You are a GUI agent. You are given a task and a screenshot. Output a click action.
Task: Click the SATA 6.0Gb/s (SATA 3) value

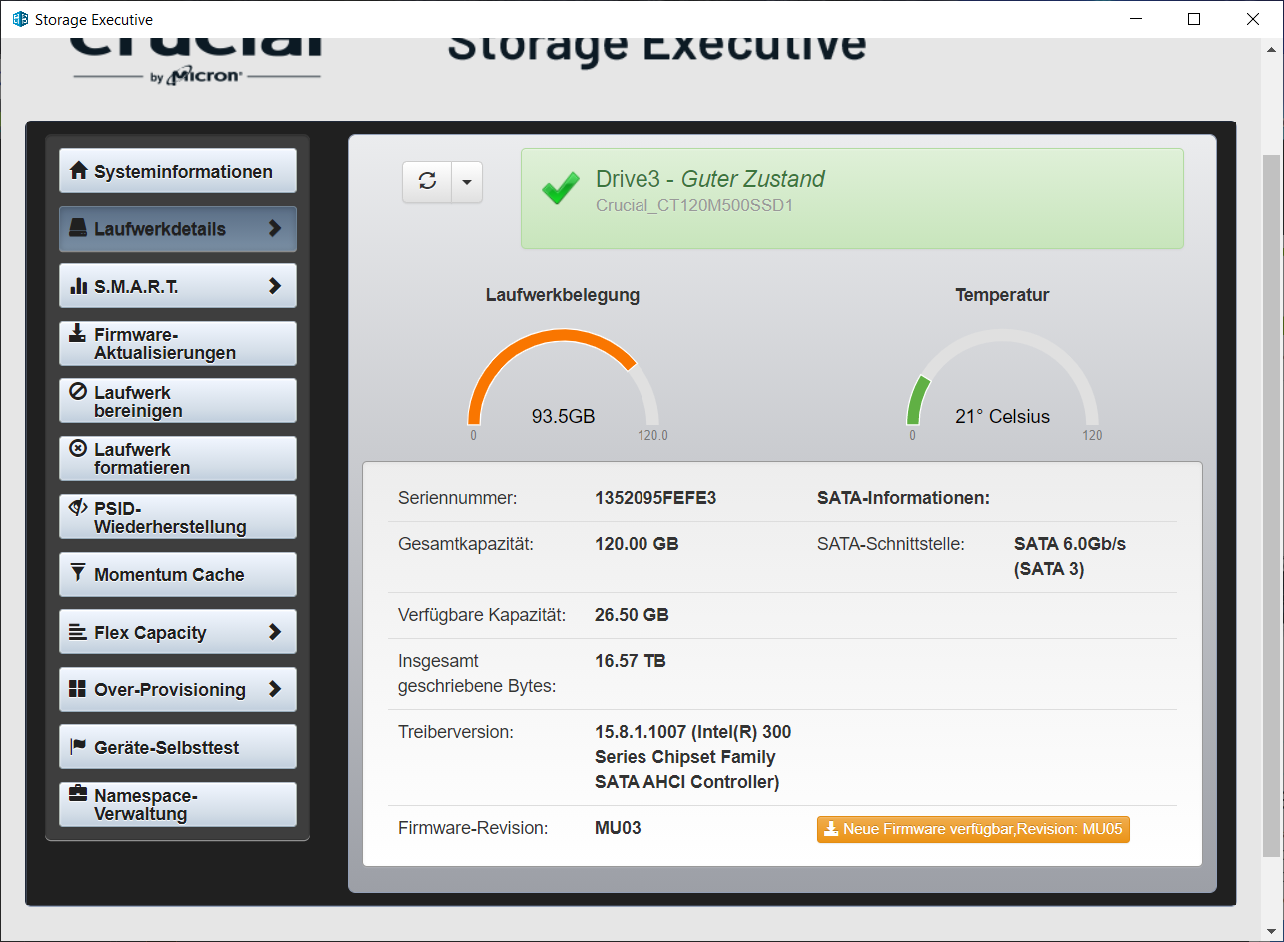1070,557
